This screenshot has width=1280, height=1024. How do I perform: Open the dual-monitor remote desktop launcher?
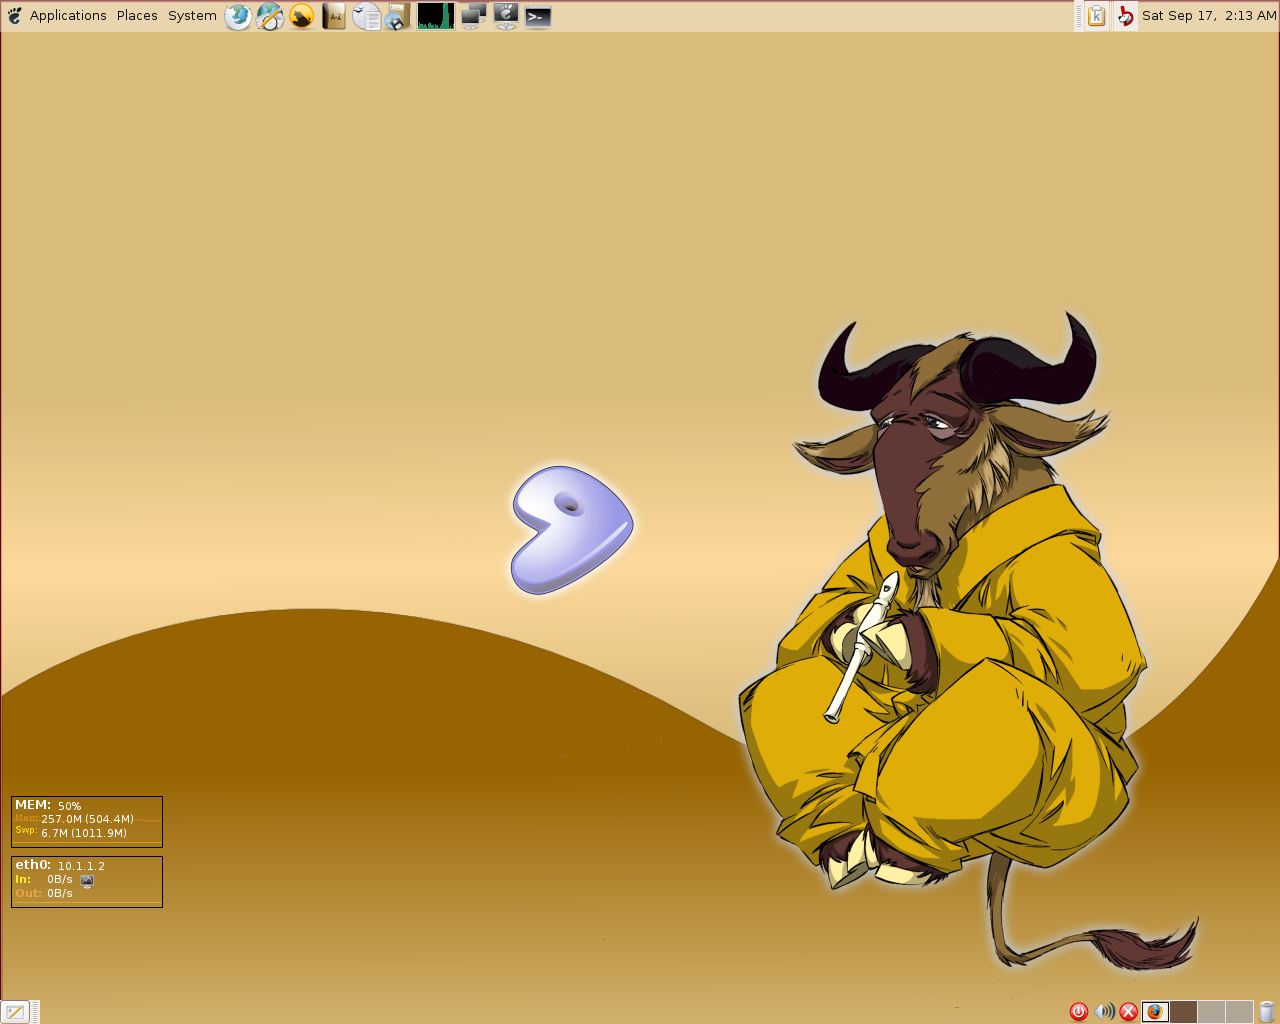click(473, 16)
